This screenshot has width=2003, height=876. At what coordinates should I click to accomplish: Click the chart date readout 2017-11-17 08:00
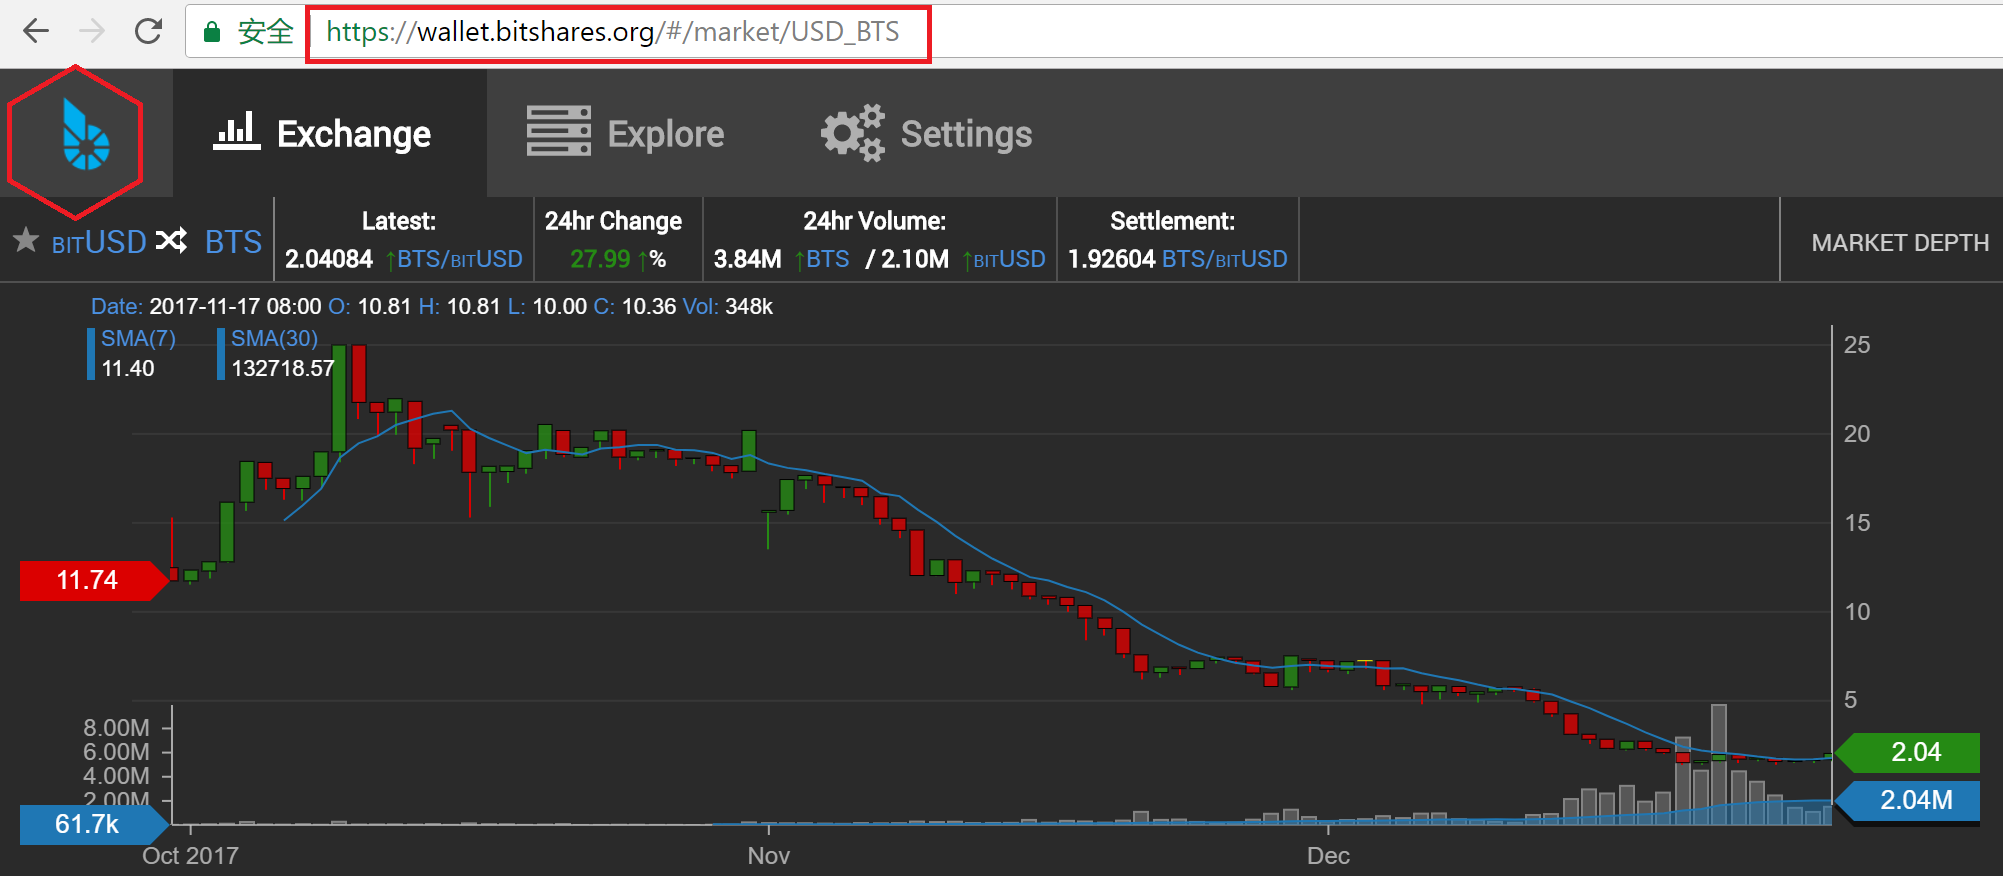[x=235, y=306]
